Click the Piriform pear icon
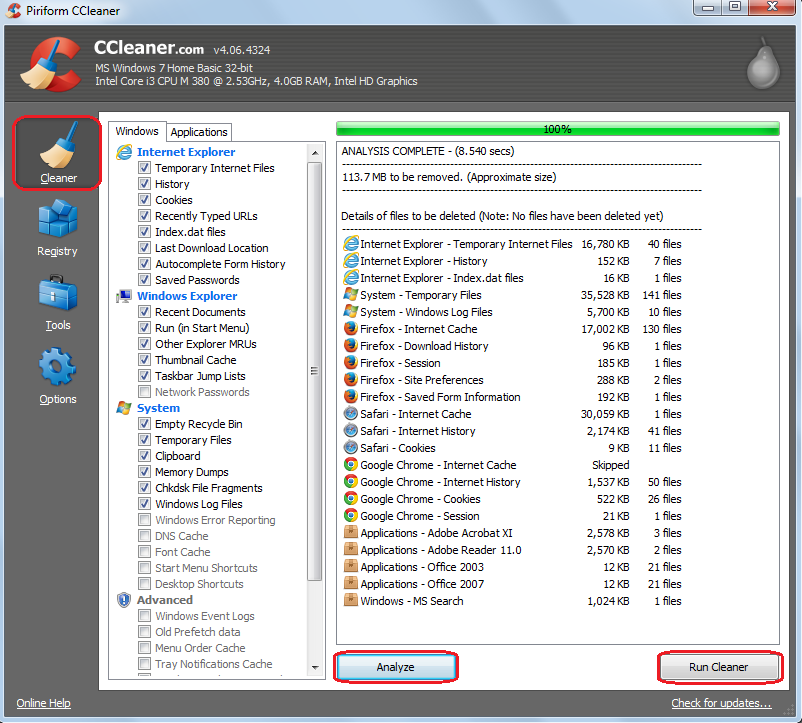Screen dimensions: 802x723 pos(763,63)
